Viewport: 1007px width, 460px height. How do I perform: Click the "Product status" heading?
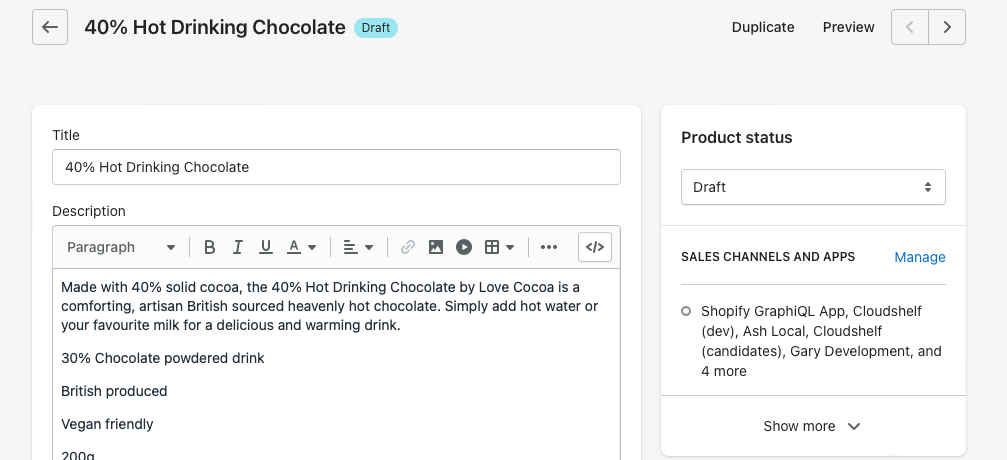(x=737, y=137)
